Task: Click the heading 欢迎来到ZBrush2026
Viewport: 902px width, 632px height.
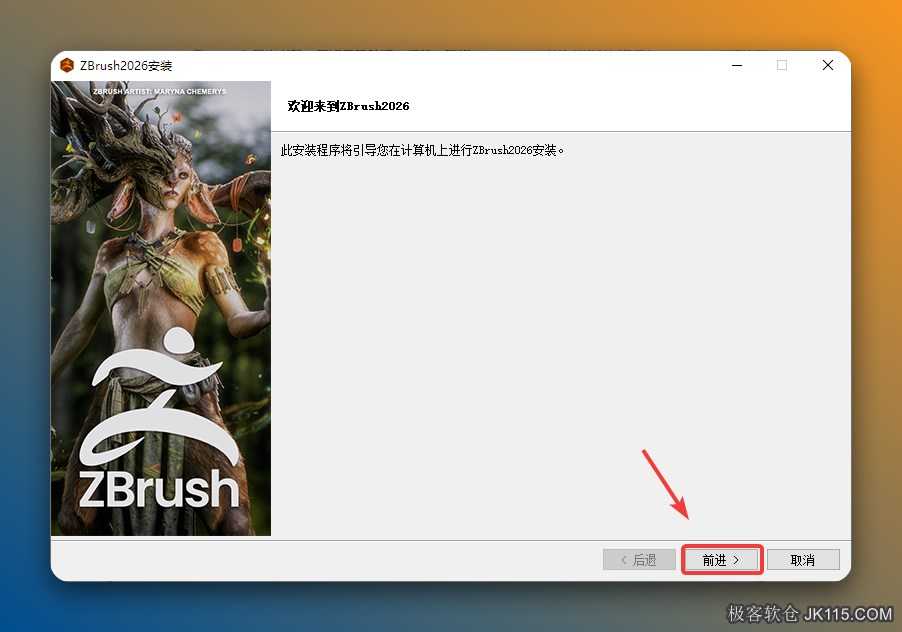Action: [349, 106]
